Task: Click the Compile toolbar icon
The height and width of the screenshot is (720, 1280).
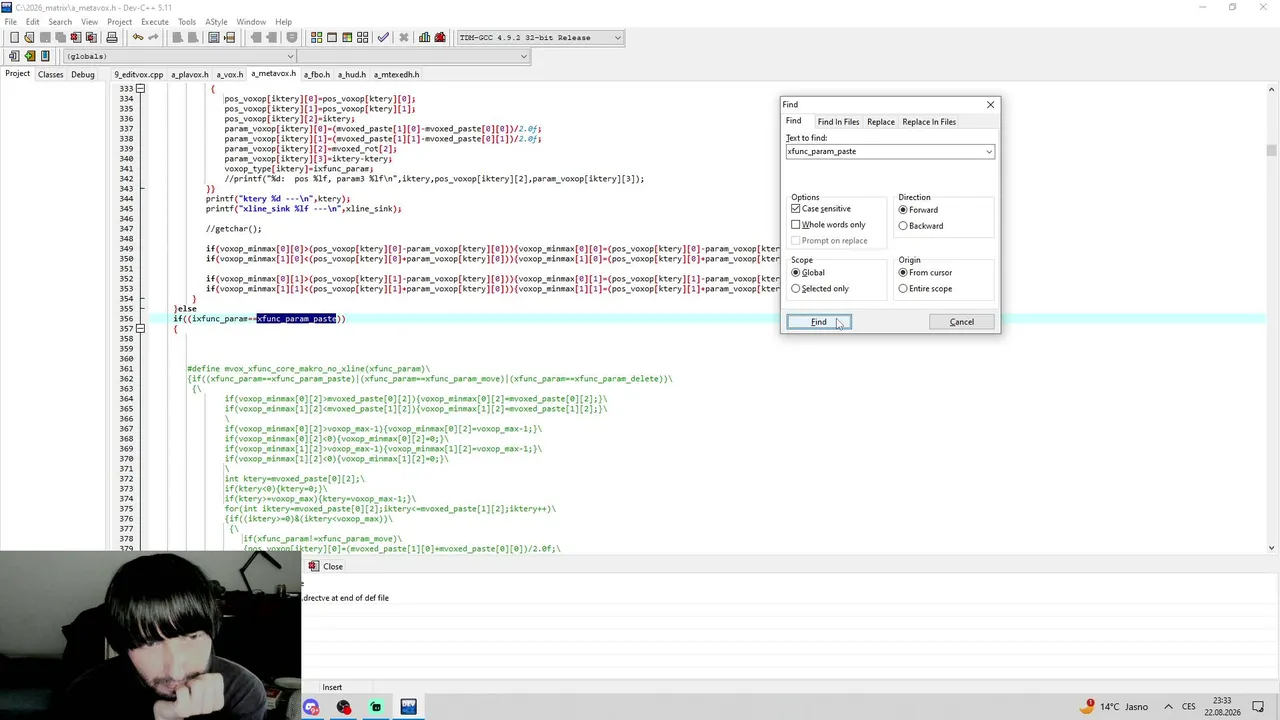Action: tap(316, 37)
